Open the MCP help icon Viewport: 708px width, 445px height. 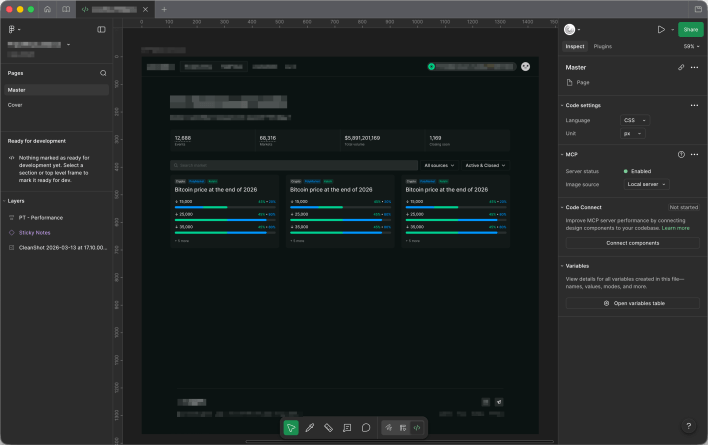click(x=681, y=154)
